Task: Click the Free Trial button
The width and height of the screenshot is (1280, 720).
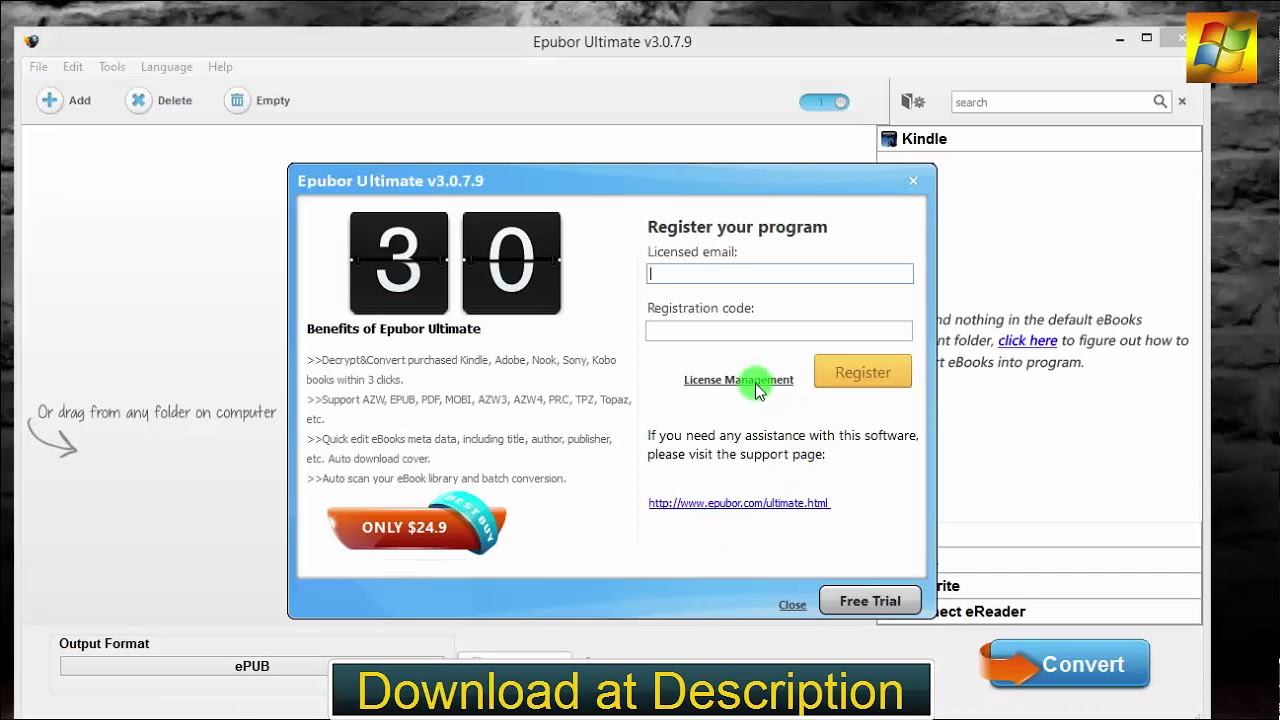Action: (x=870, y=601)
